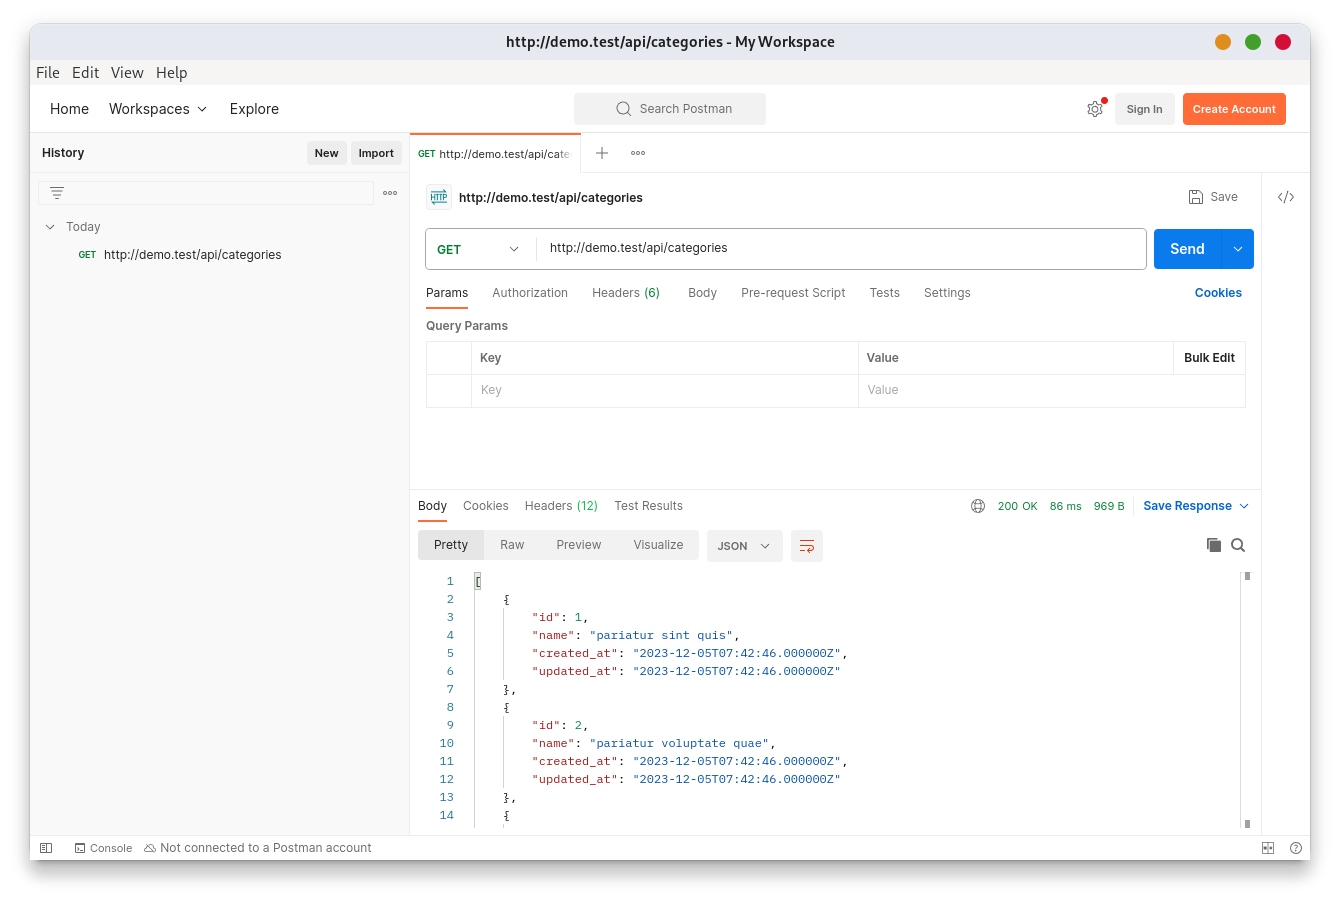The height and width of the screenshot is (899, 1340).
Task: Select the Params tab
Action: (447, 293)
